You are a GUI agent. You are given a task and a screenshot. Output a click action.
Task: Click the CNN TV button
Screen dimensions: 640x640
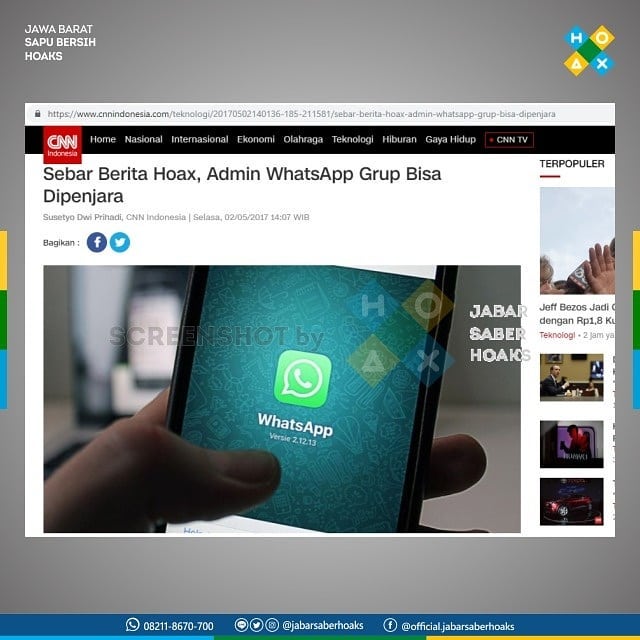(509, 140)
